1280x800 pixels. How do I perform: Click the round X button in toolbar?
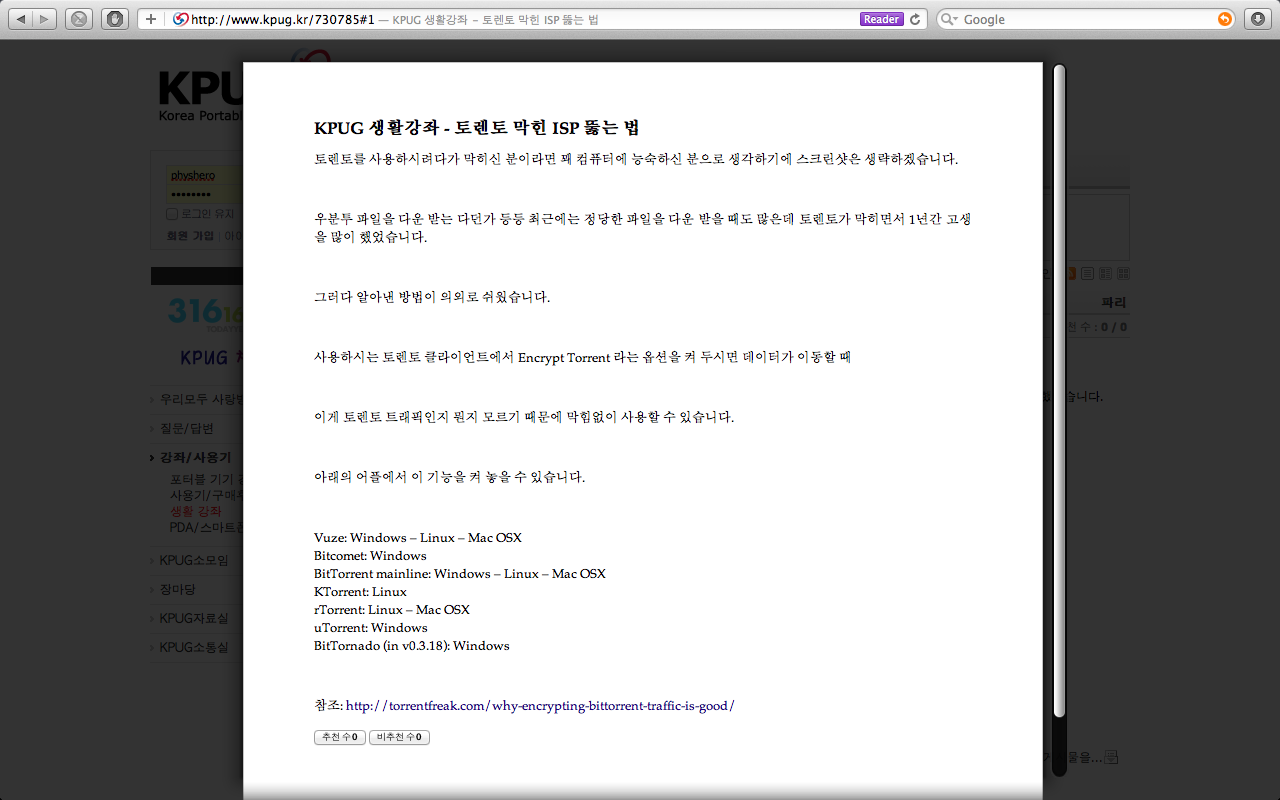pyautogui.click(x=81, y=19)
